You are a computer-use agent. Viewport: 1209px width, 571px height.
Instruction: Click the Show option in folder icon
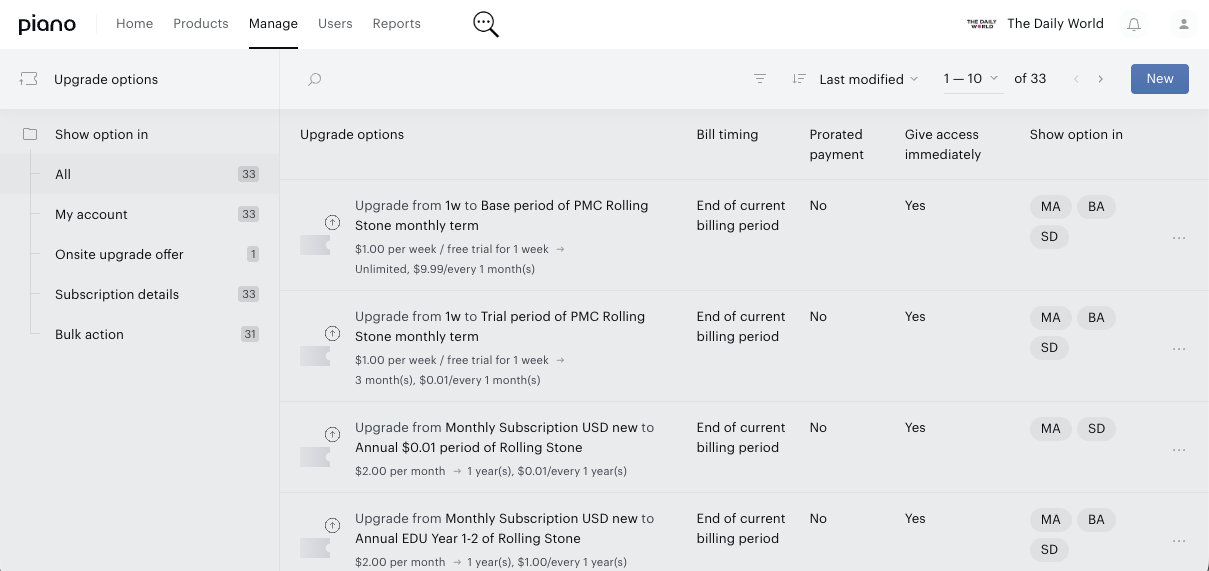point(30,134)
